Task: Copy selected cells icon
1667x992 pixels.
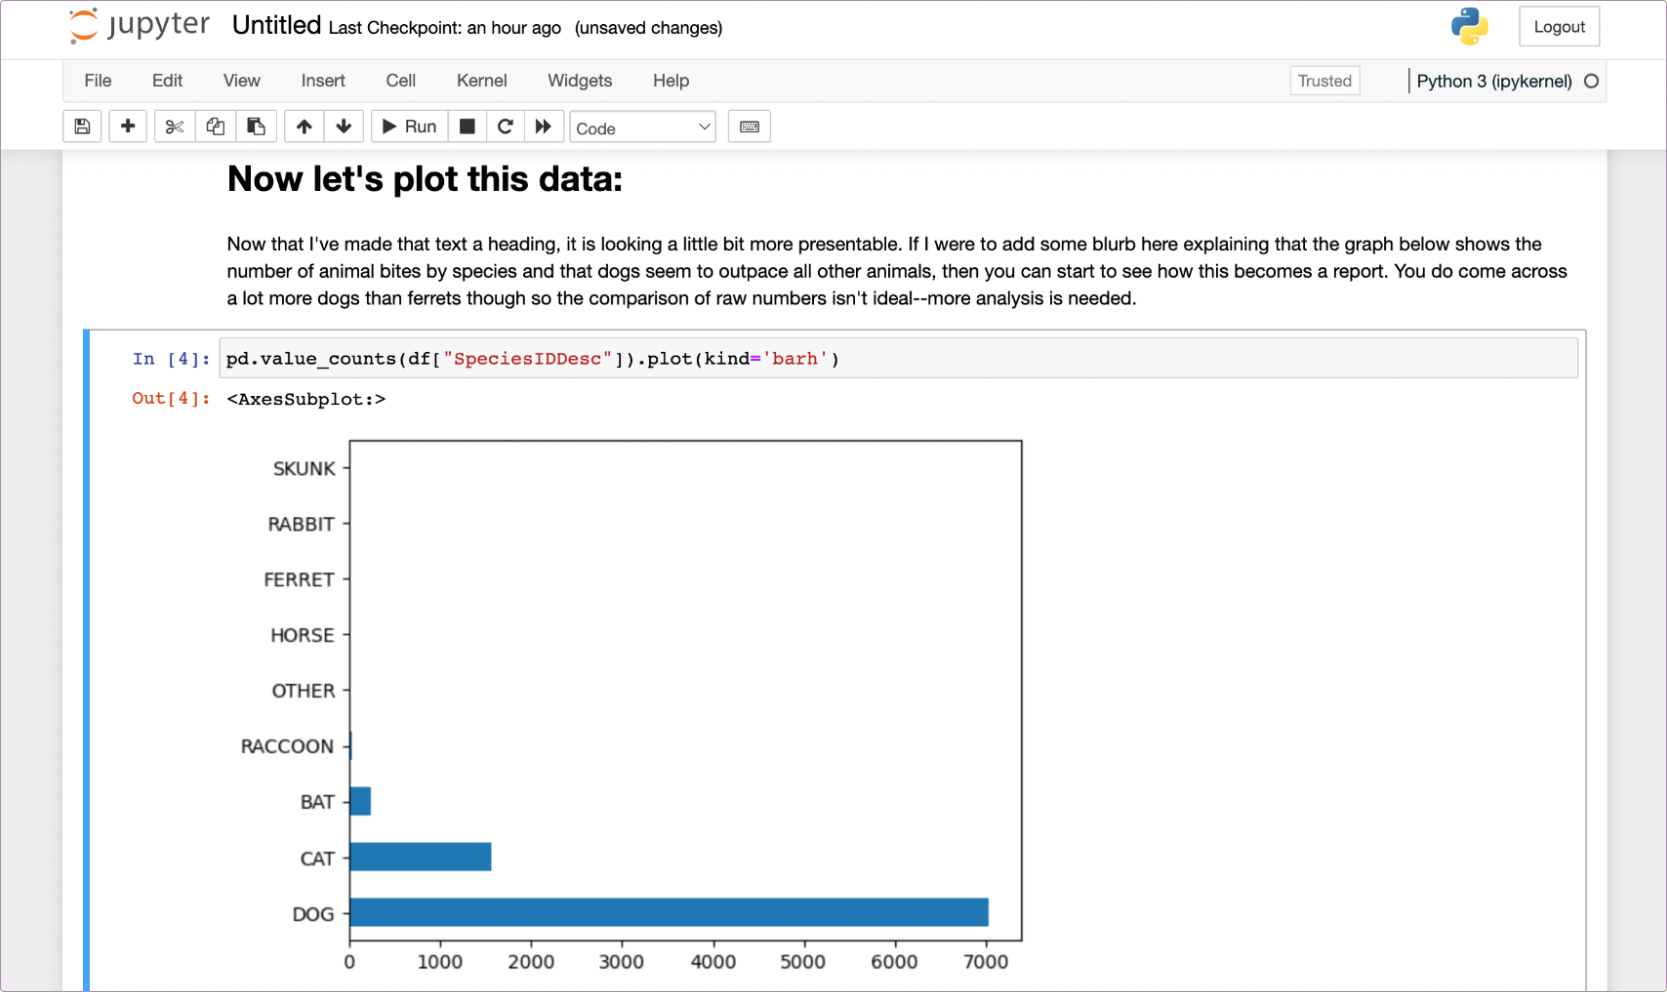Action: tap(215, 127)
